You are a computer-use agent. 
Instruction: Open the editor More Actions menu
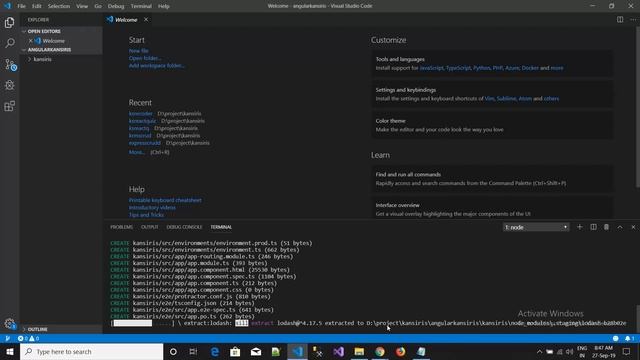[633, 20]
